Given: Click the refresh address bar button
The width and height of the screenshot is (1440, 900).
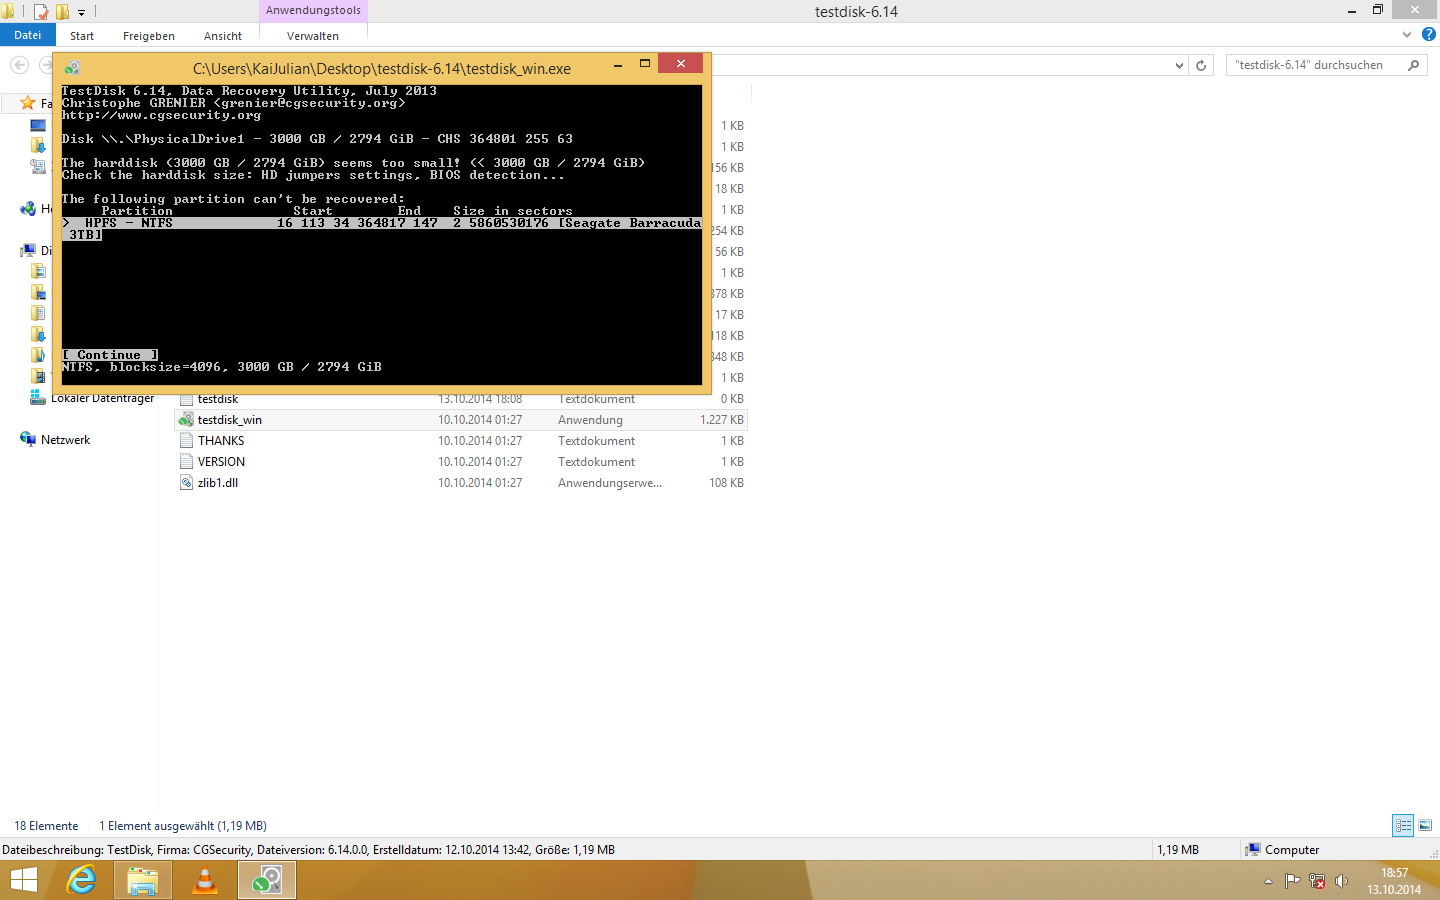Looking at the screenshot, I should [x=1201, y=65].
